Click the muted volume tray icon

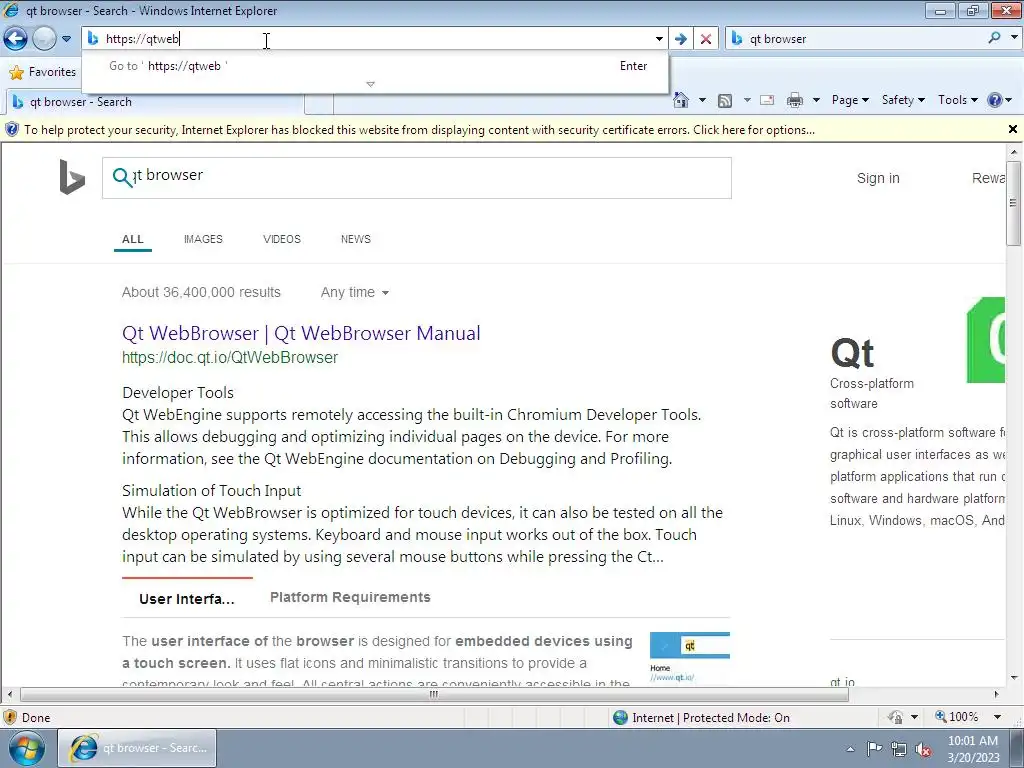923,749
